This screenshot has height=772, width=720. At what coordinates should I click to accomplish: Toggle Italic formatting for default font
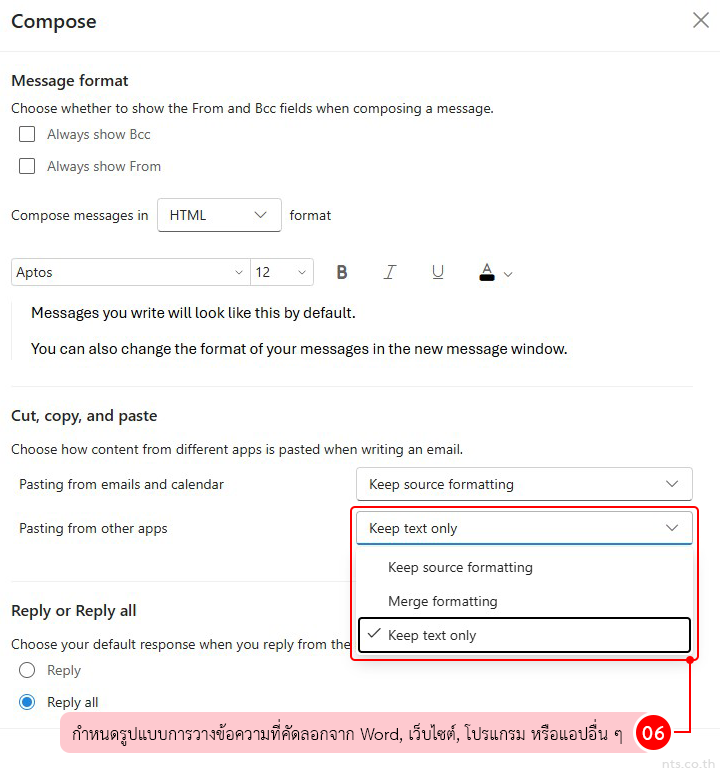pos(390,272)
